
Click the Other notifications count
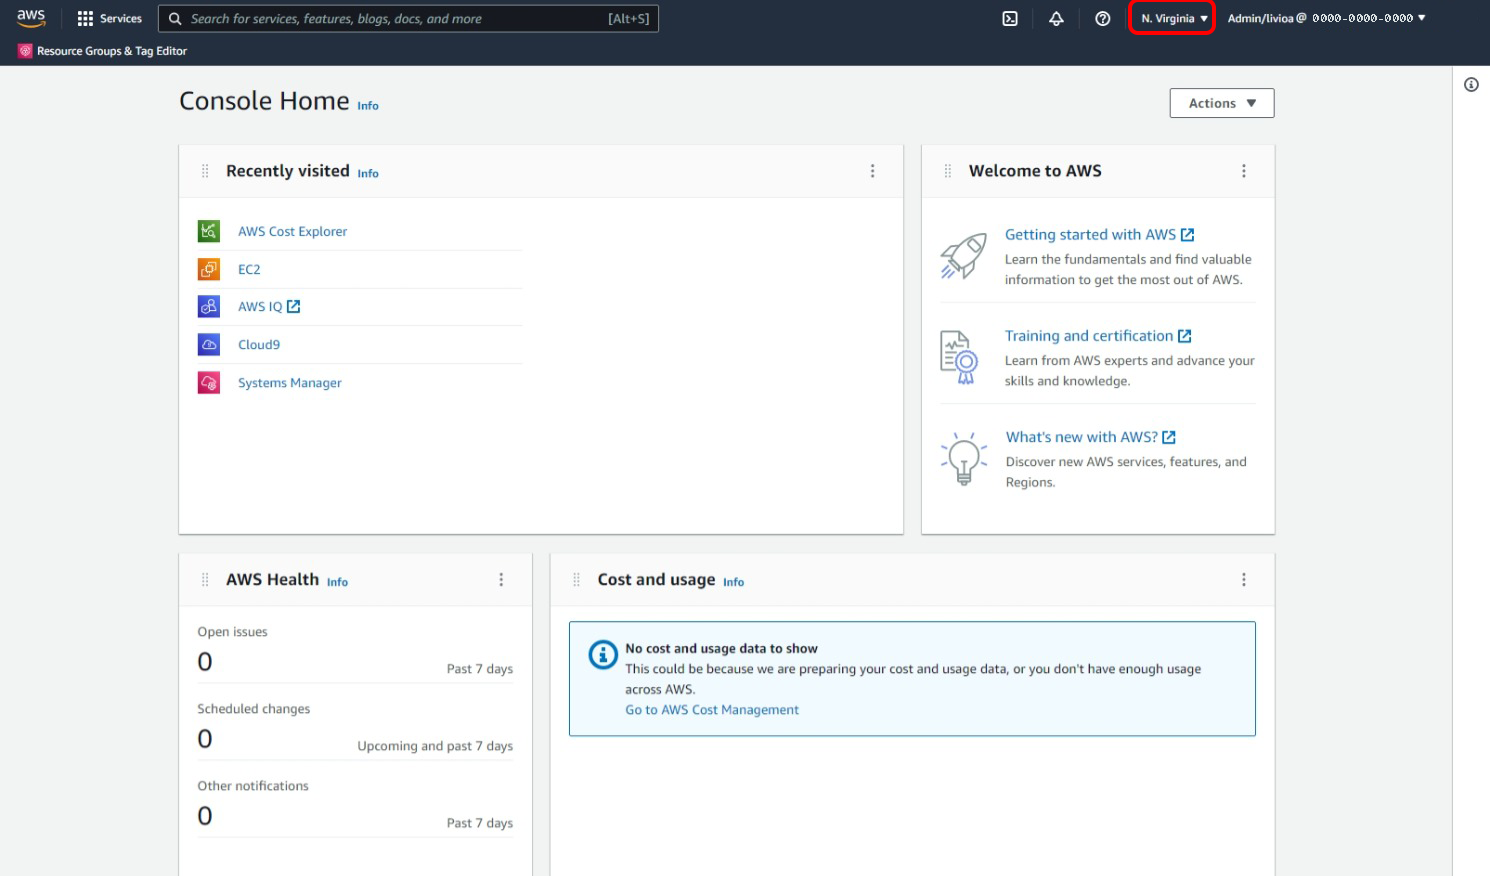pyautogui.click(x=205, y=816)
